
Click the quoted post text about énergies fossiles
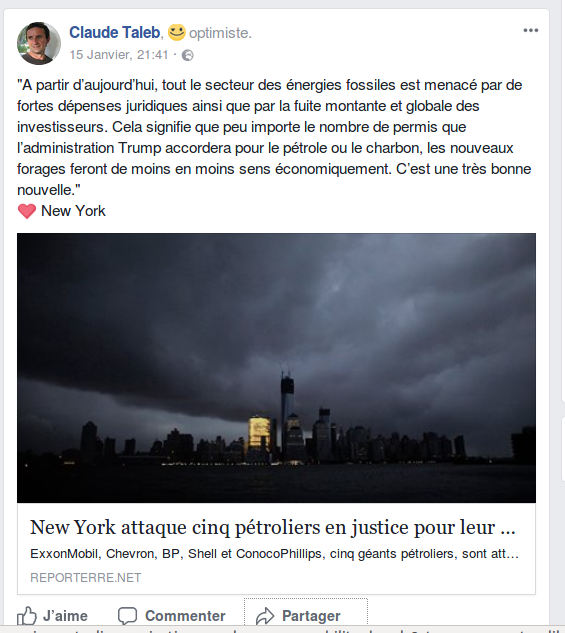pos(274,137)
